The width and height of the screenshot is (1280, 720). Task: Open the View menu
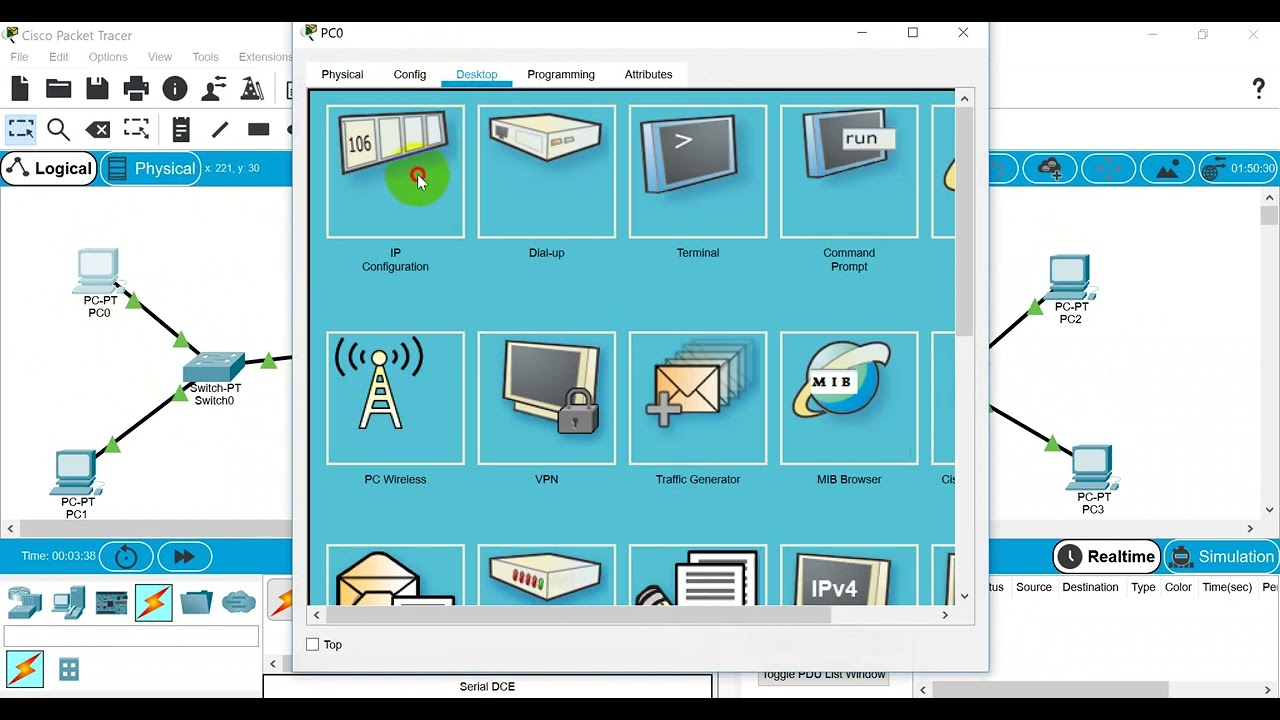pos(160,57)
